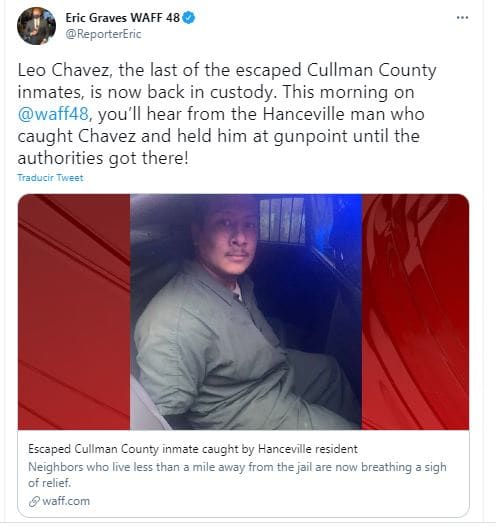Image resolution: width=496 pixels, height=527 pixels.
Task: Click the headline Escaped Cullman County inmate caught
Action: point(193,449)
